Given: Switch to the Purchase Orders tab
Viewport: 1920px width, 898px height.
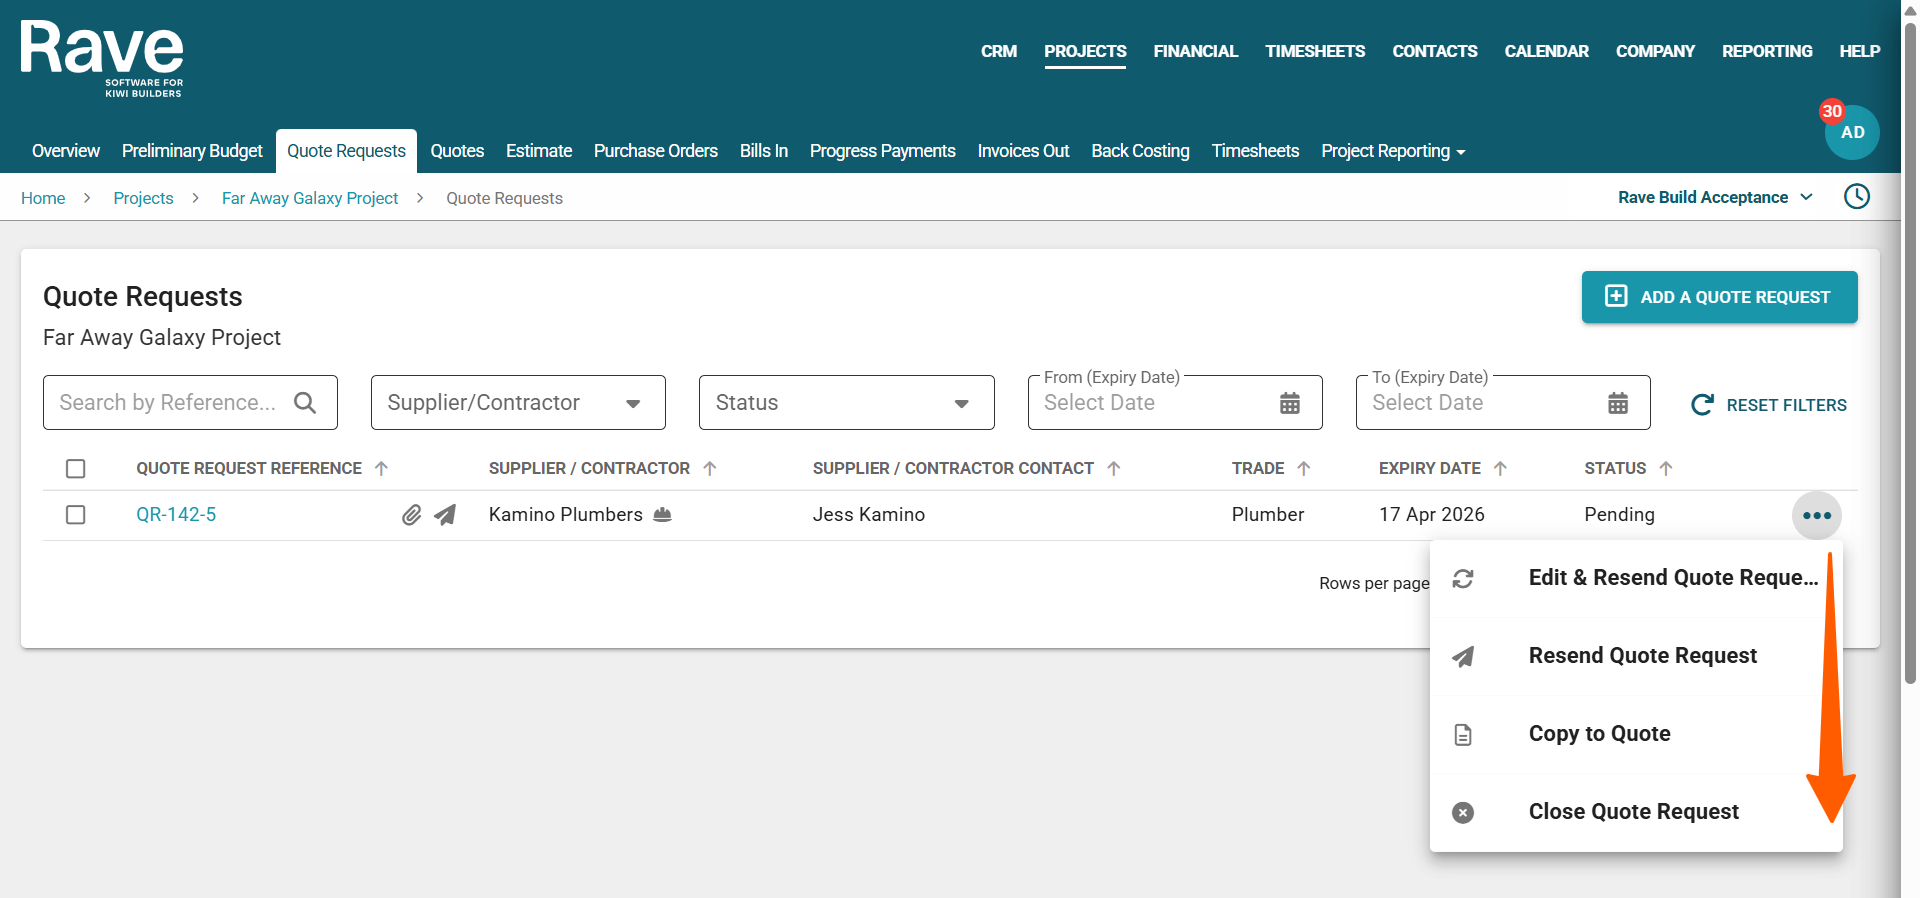Looking at the screenshot, I should tap(655, 151).
